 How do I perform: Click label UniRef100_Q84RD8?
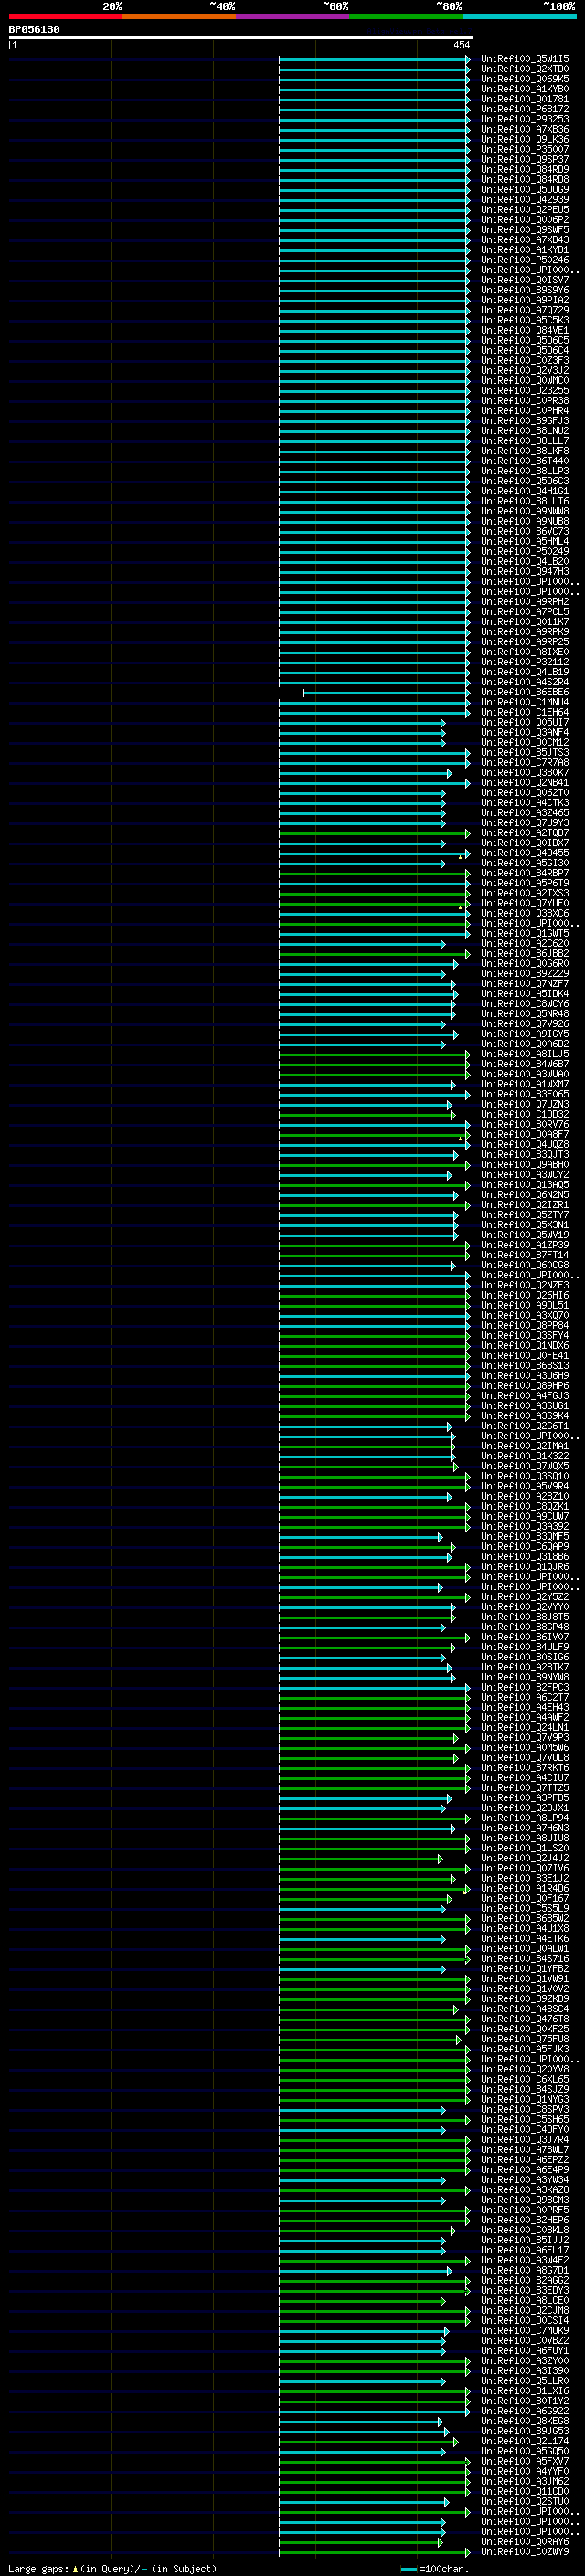point(525,180)
